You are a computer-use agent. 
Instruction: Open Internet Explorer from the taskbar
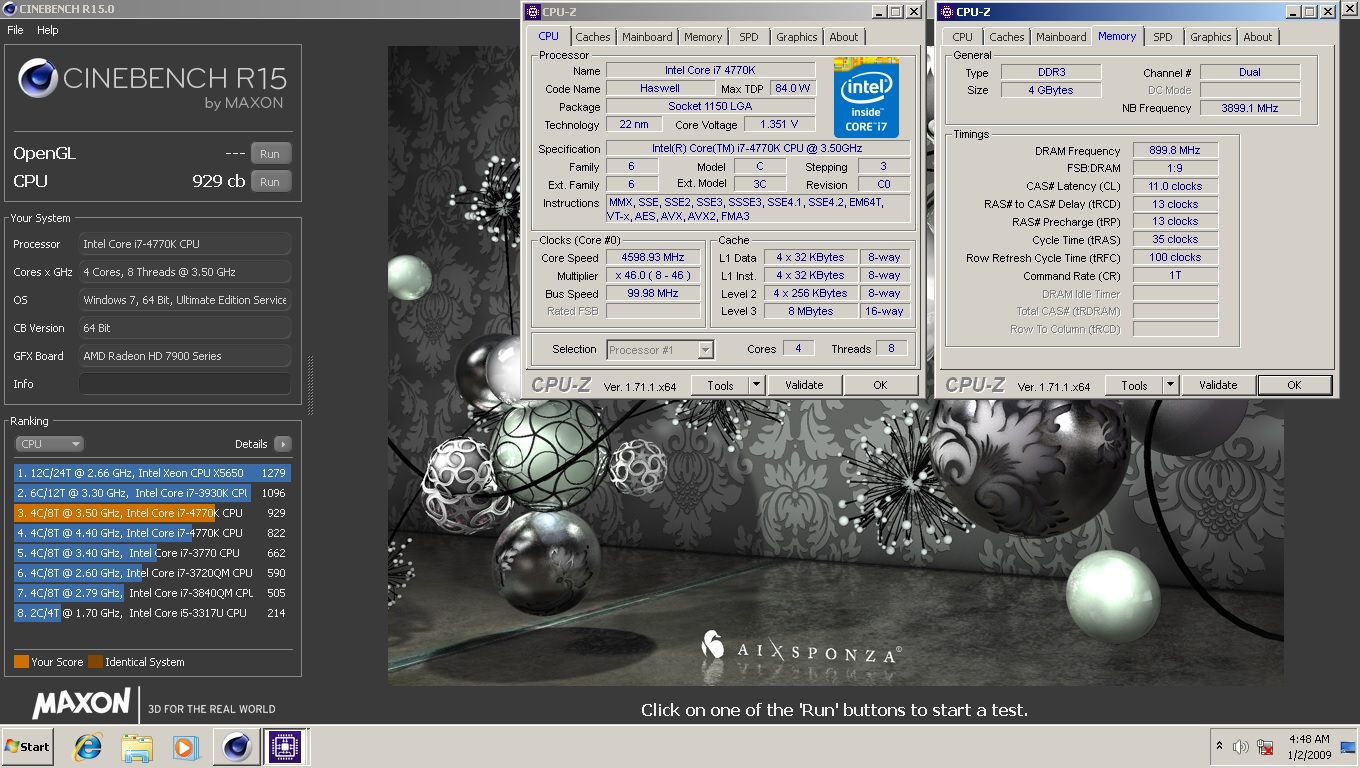(89, 746)
